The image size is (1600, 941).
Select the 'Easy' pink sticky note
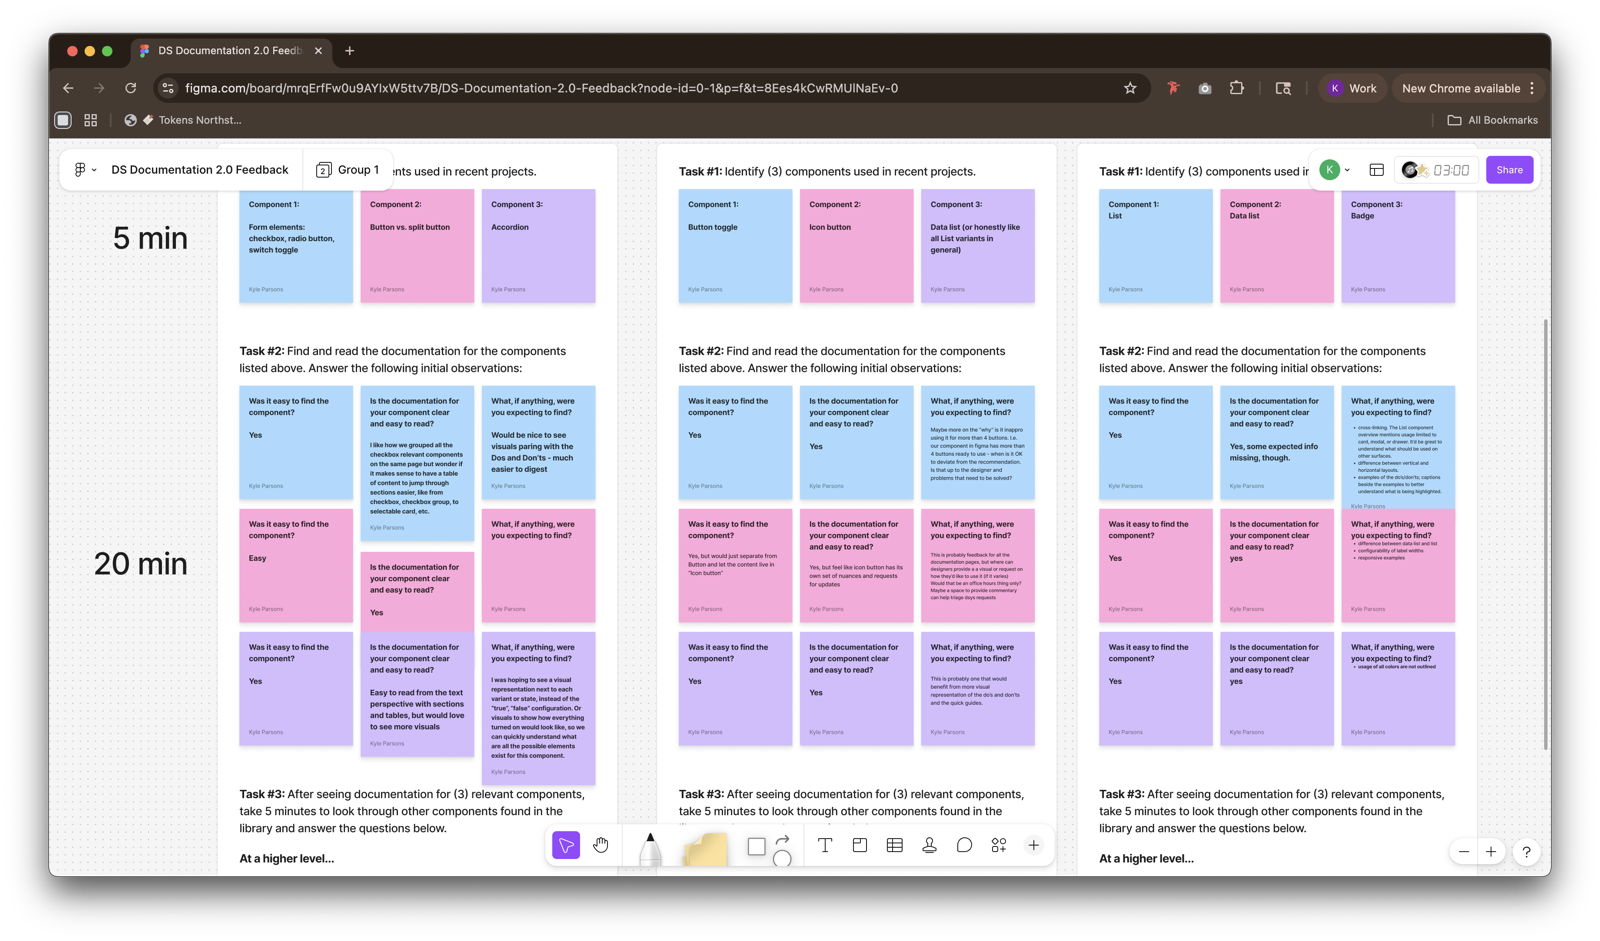point(296,565)
